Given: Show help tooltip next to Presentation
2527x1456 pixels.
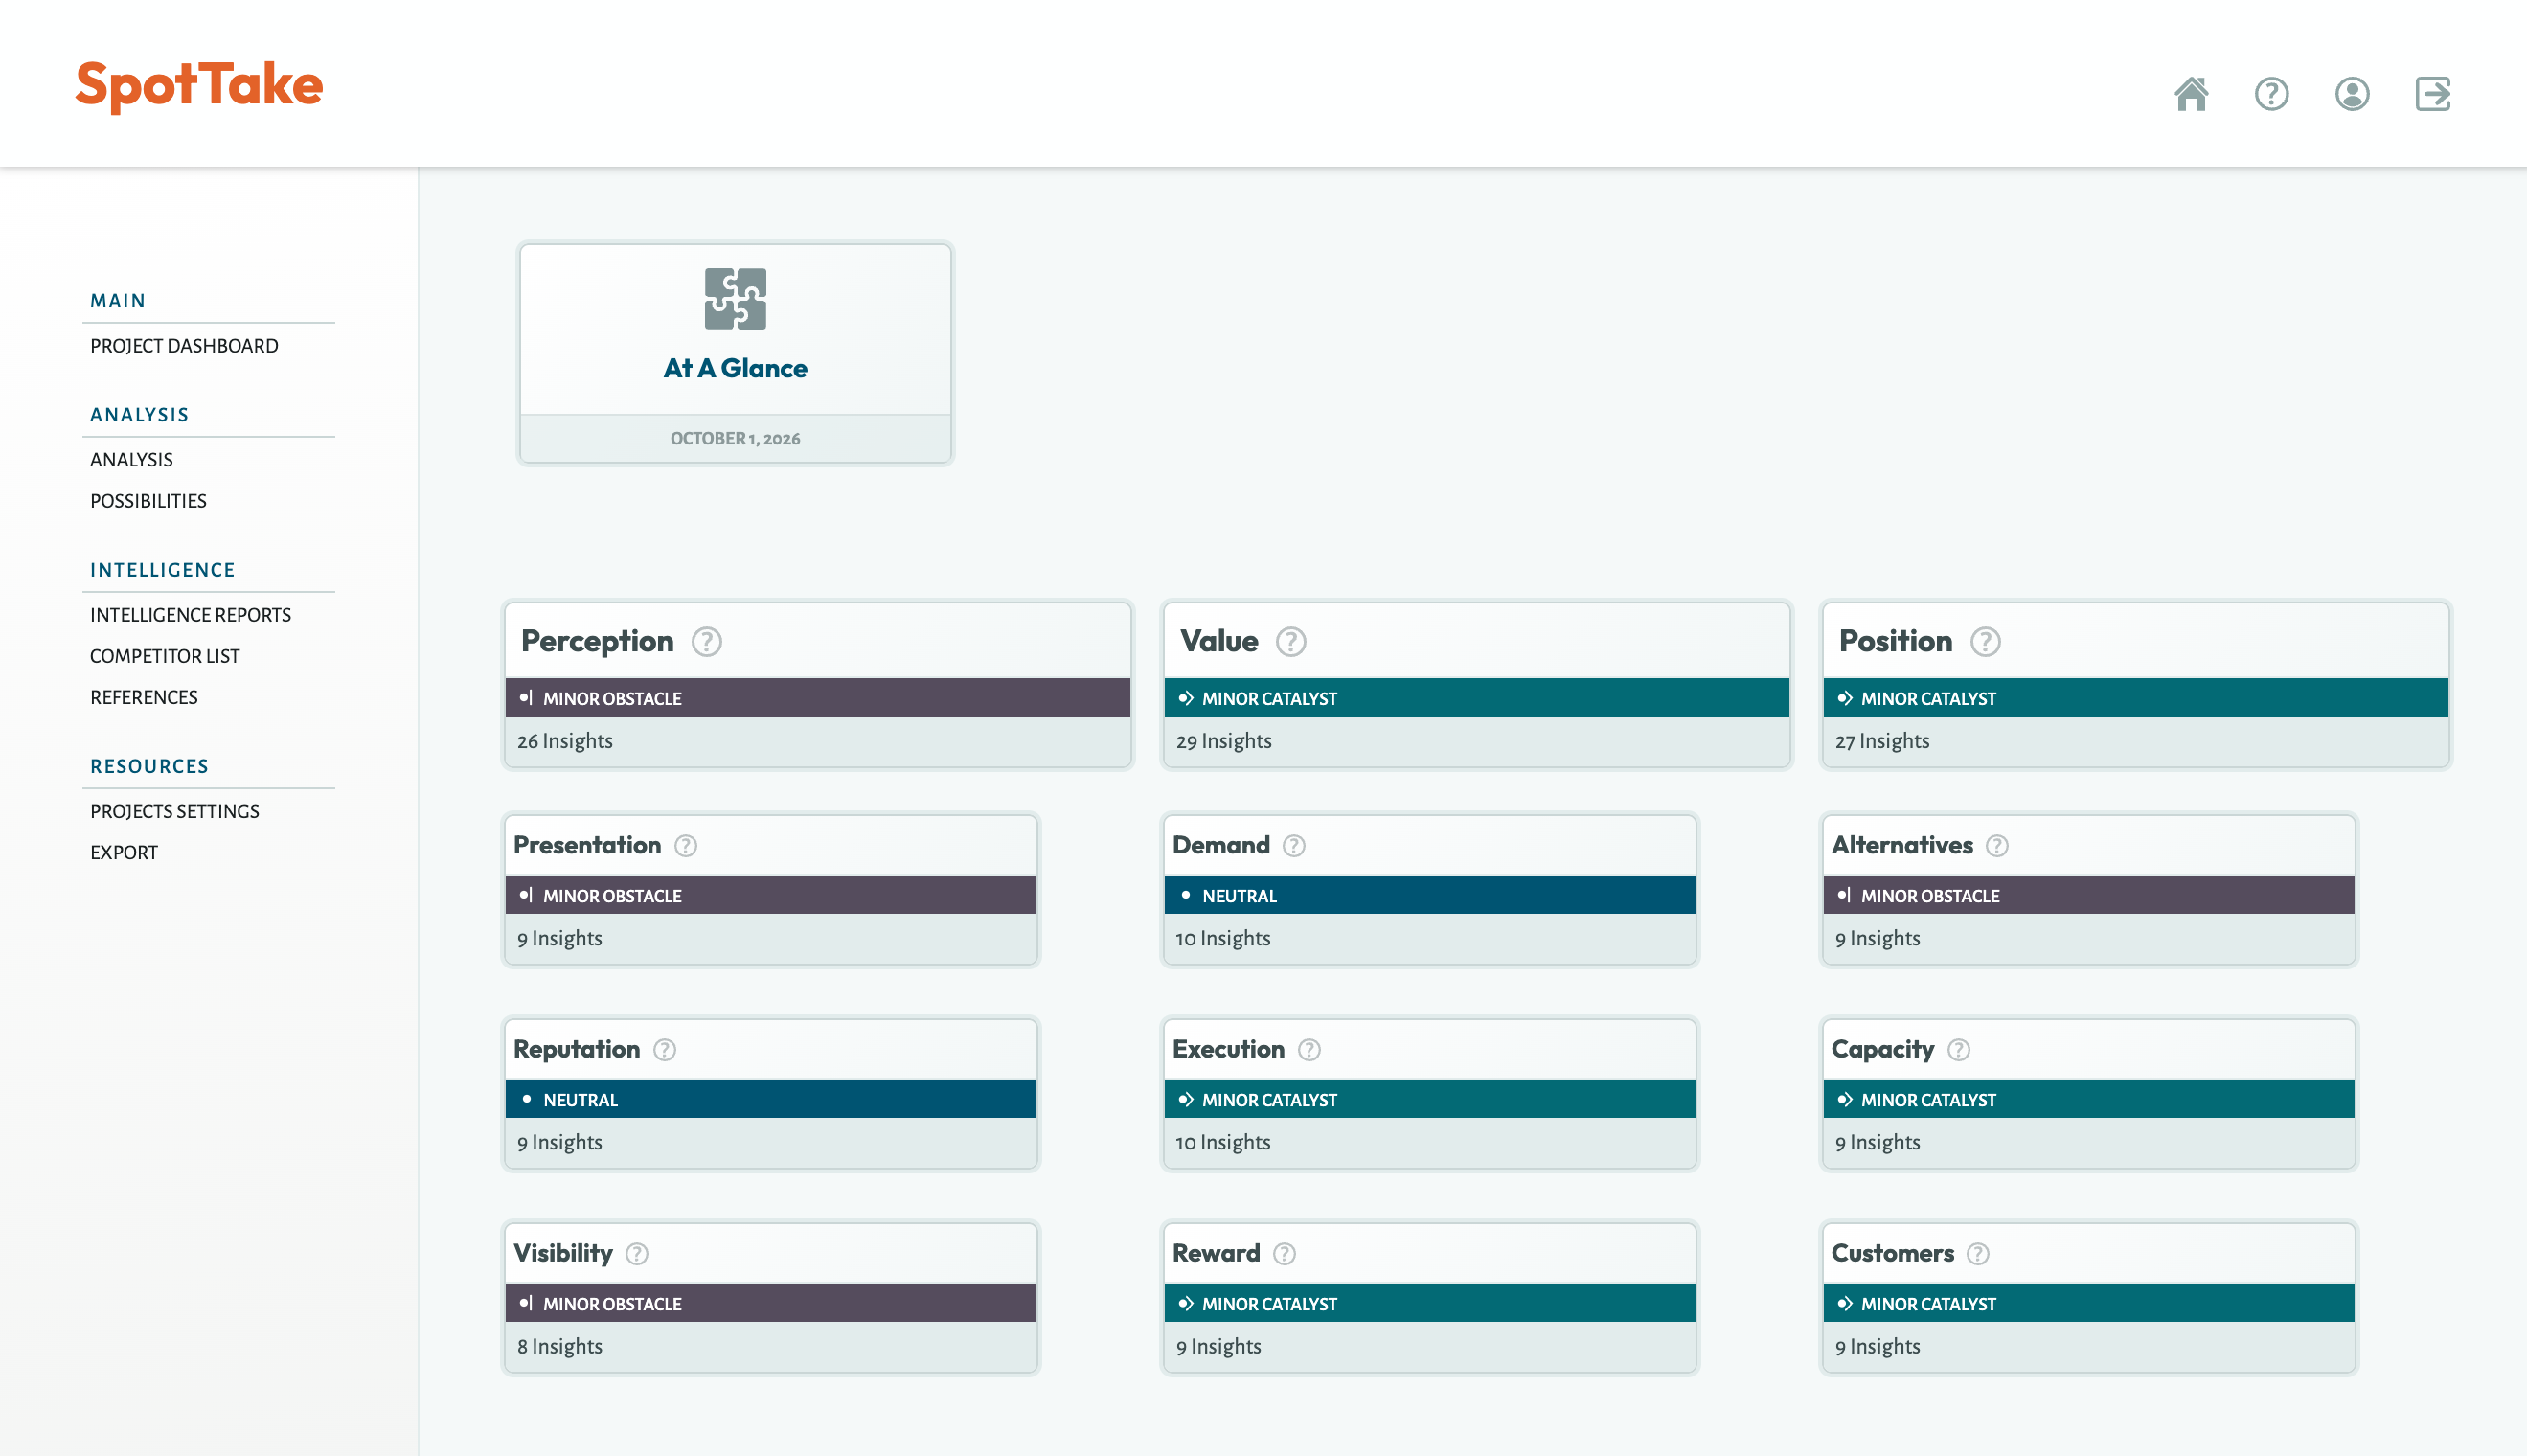Looking at the screenshot, I should click(685, 846).
